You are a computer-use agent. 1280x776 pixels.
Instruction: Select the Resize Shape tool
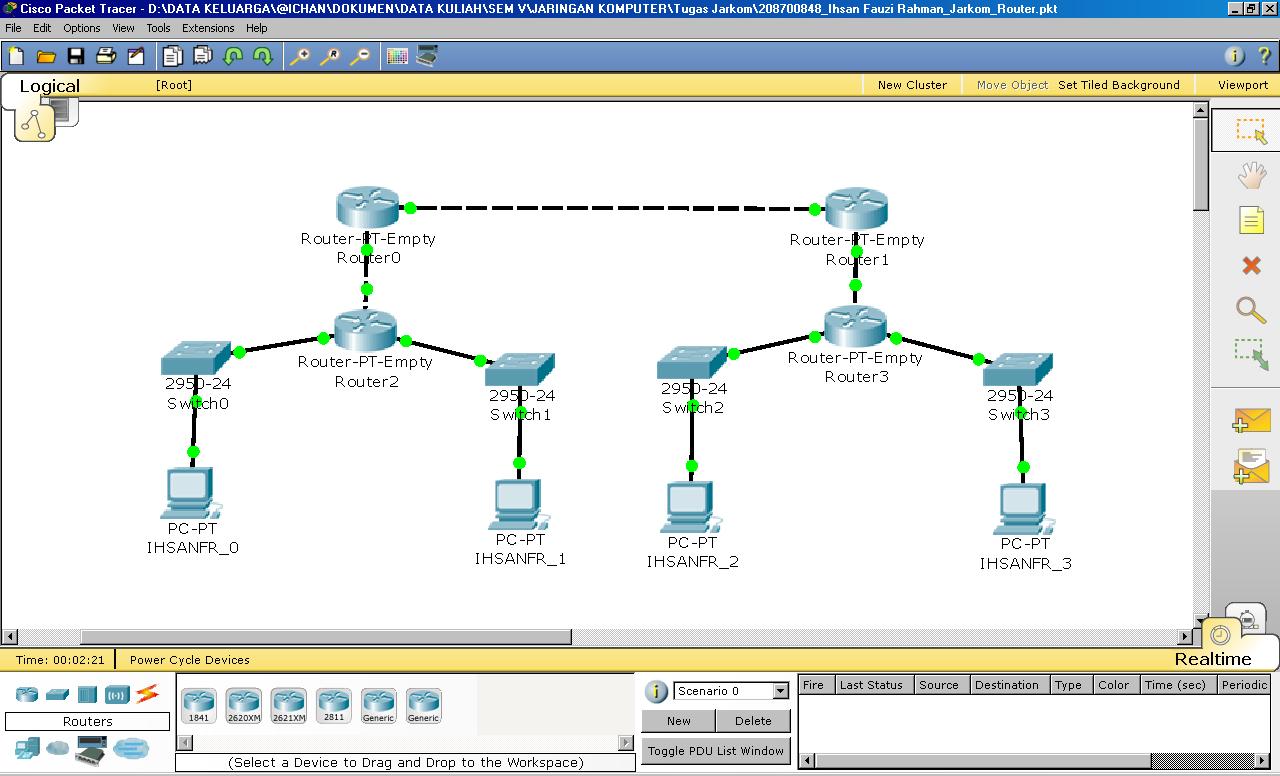coord(1251,354)
